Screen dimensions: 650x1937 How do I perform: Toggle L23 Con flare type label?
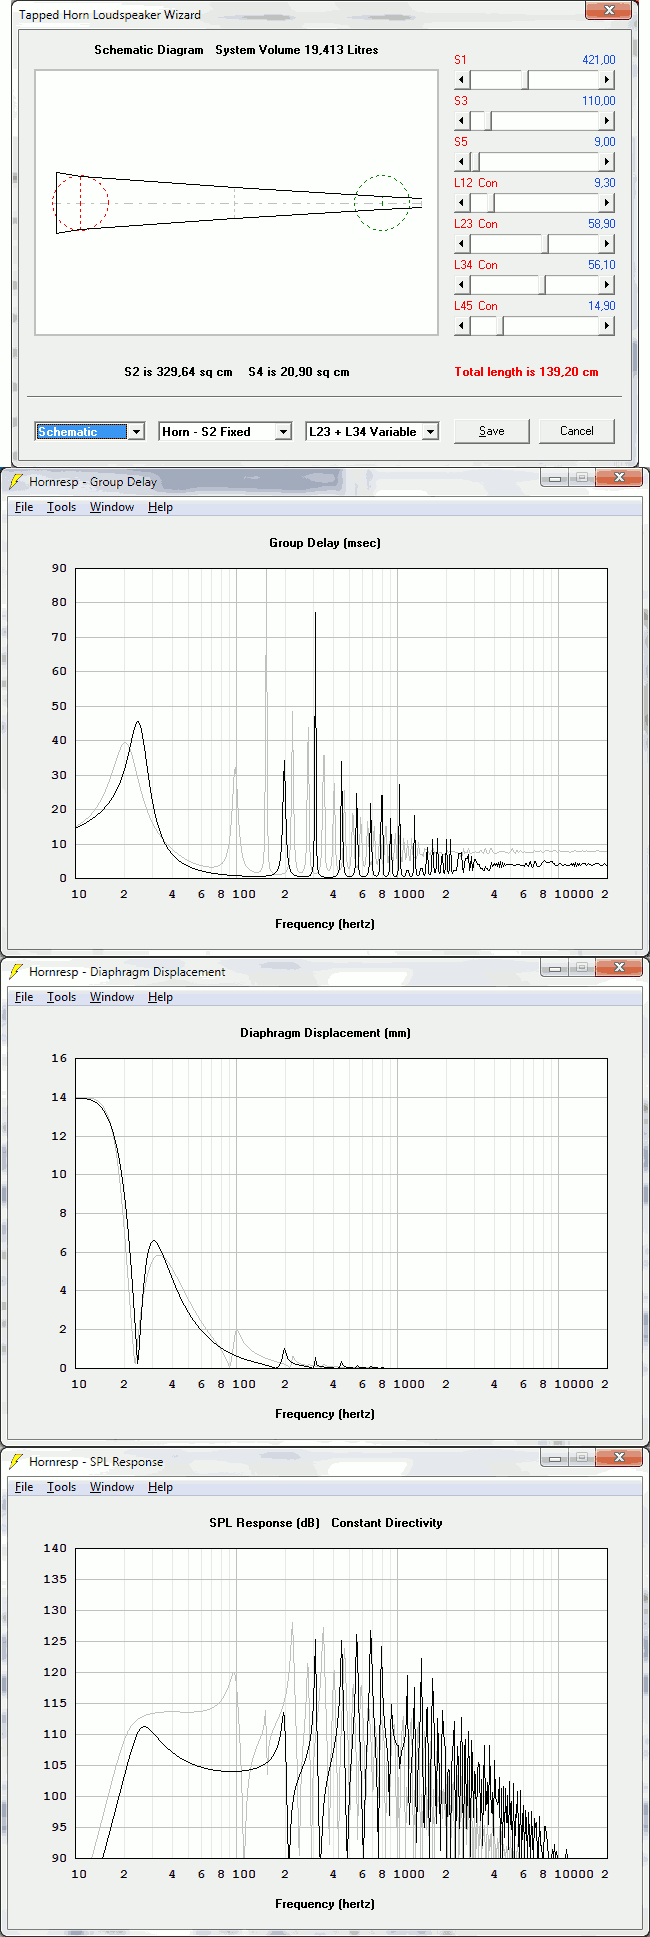(x=487, y=224)
